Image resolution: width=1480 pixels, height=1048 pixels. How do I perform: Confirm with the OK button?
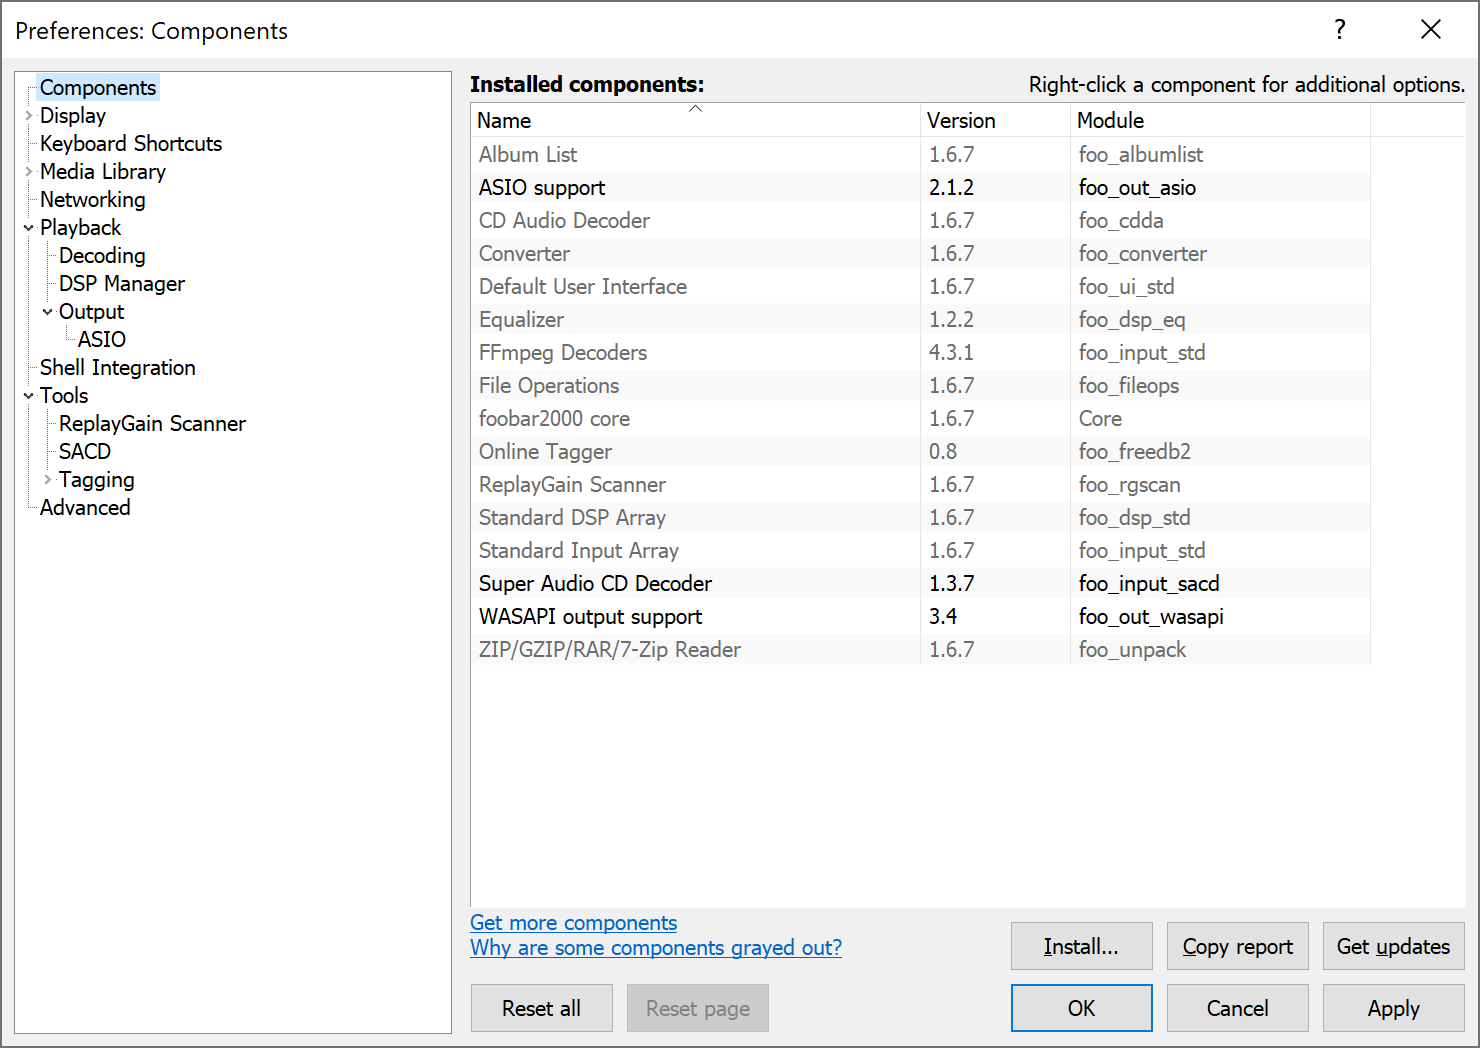[1081, 1008]
